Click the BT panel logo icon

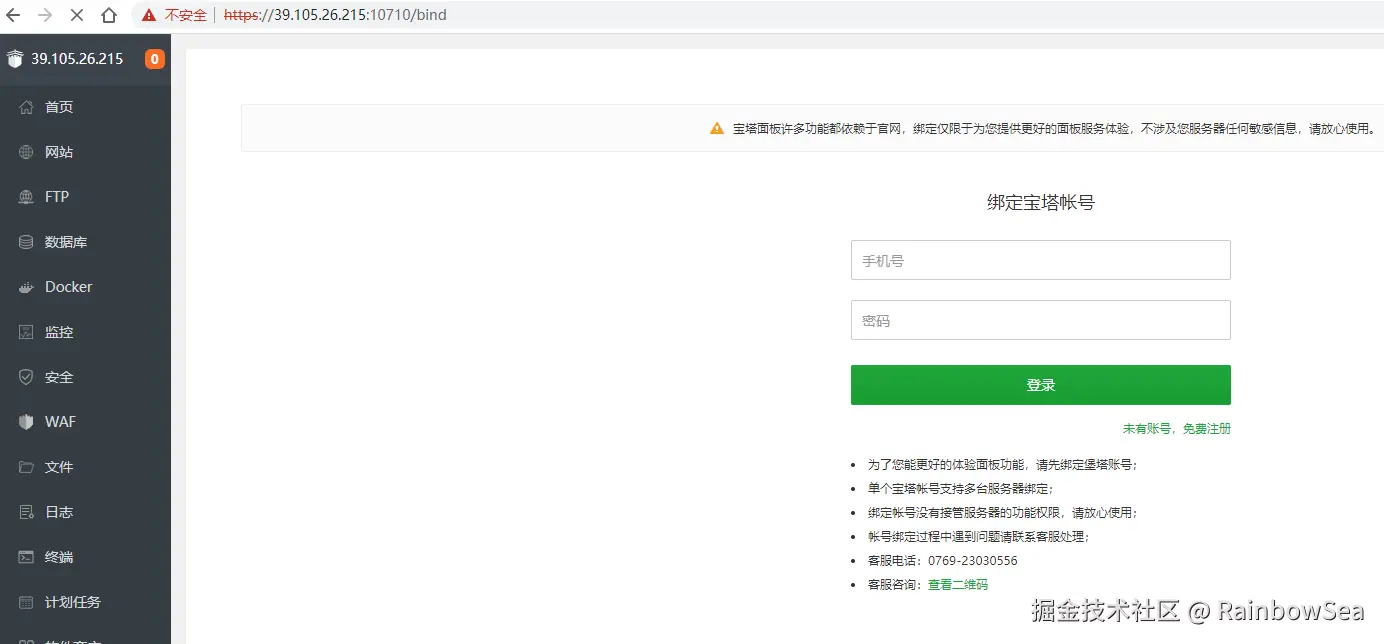[14, 59]
